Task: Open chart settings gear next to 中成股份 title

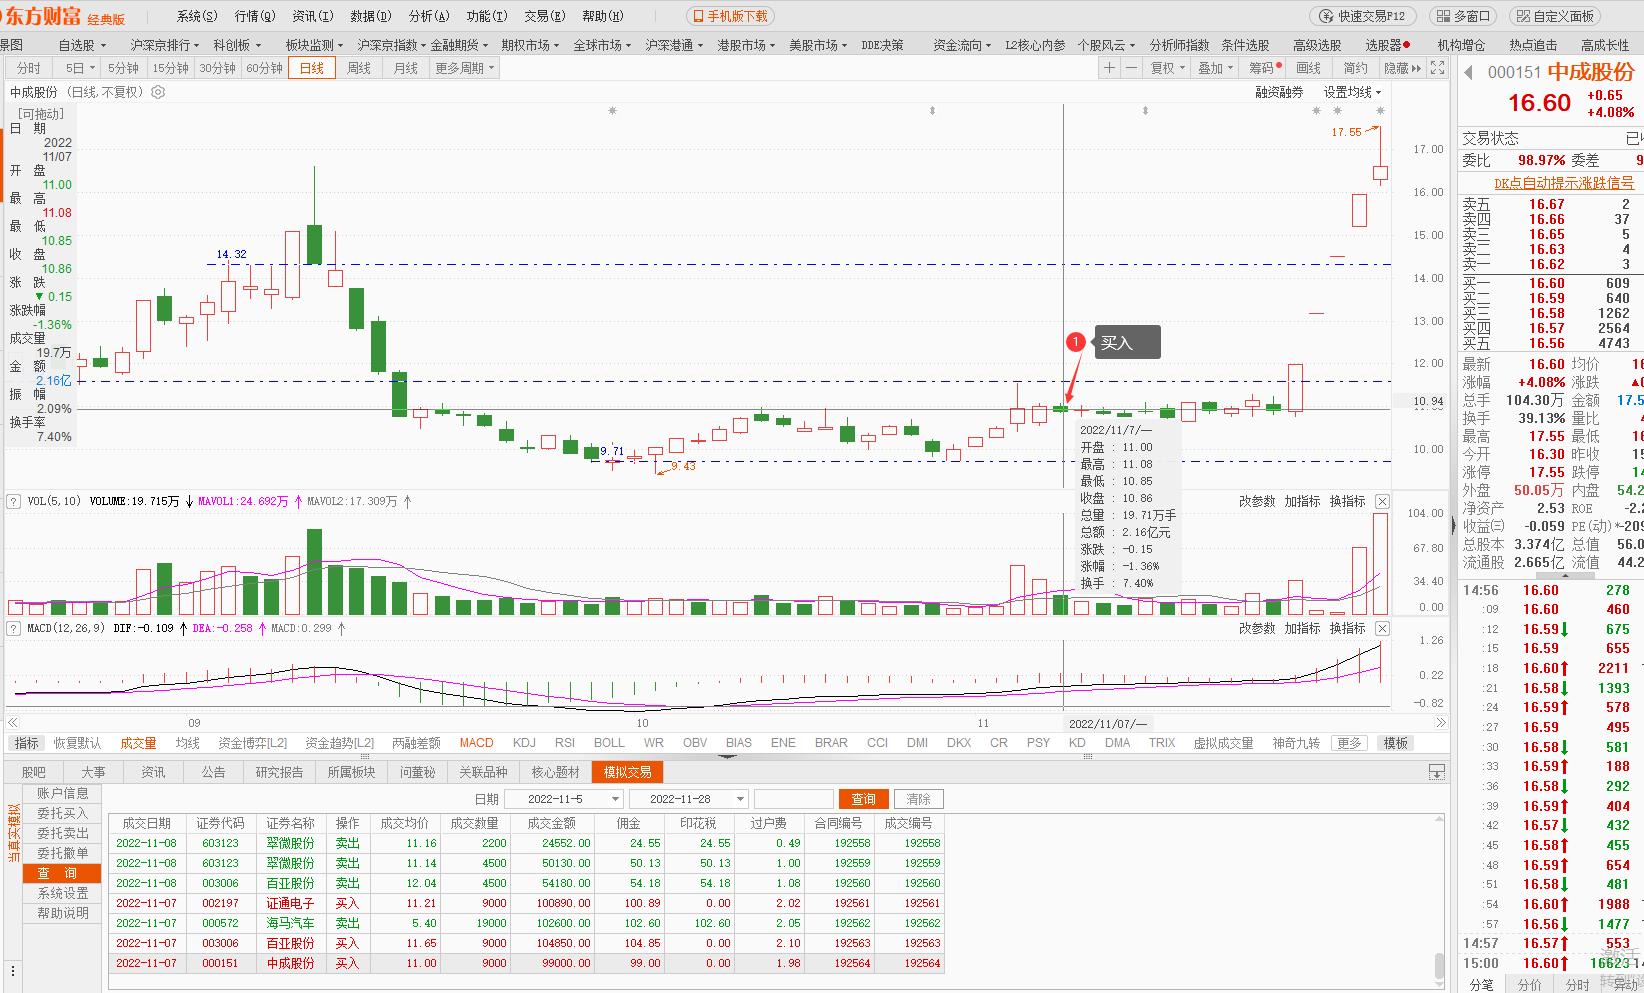Action: tap(158, 92)
